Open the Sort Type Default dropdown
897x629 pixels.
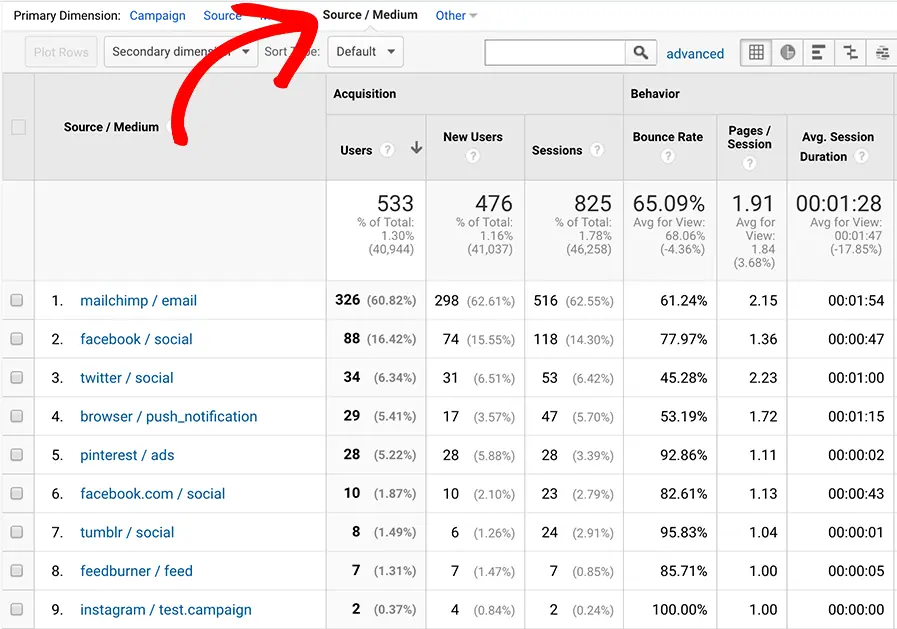(366, 52)
